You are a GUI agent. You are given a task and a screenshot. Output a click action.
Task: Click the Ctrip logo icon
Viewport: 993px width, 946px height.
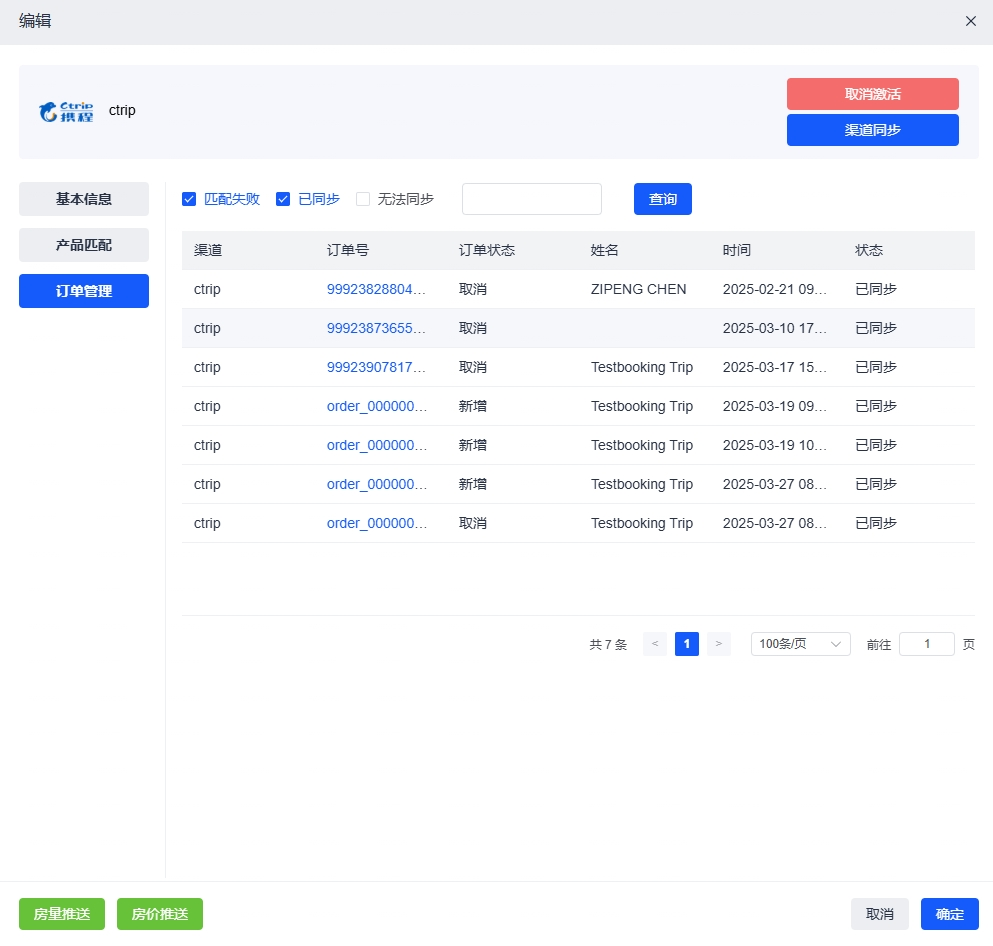66,111
